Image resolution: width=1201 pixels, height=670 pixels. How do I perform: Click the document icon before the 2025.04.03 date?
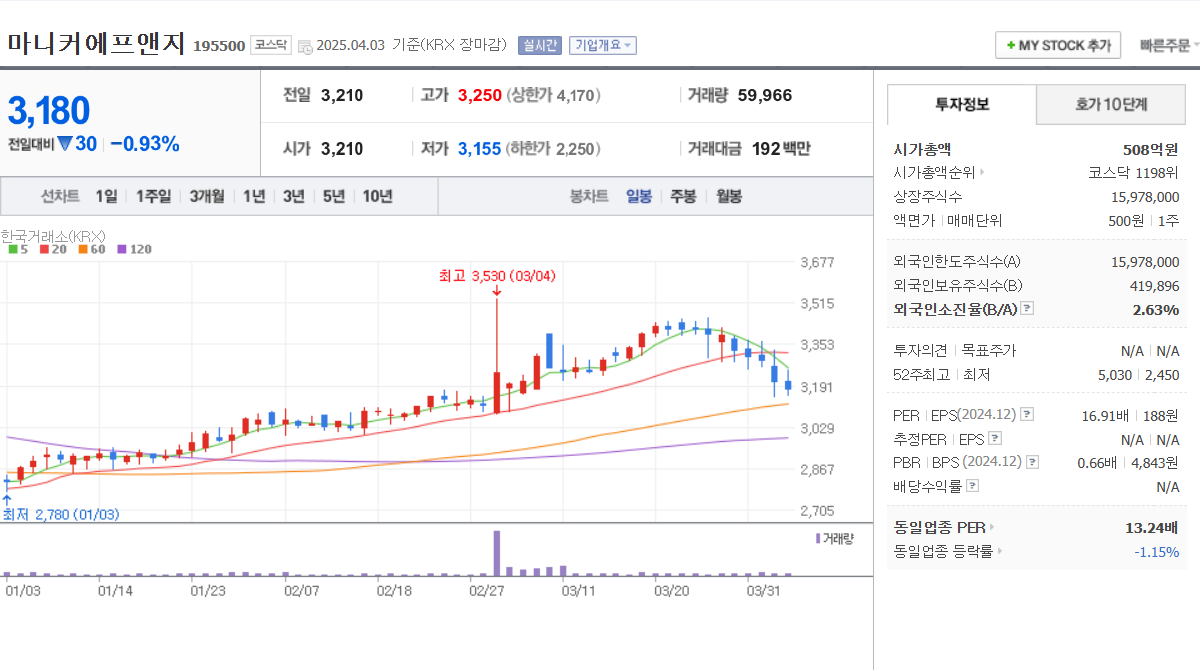tap(305, 46)
